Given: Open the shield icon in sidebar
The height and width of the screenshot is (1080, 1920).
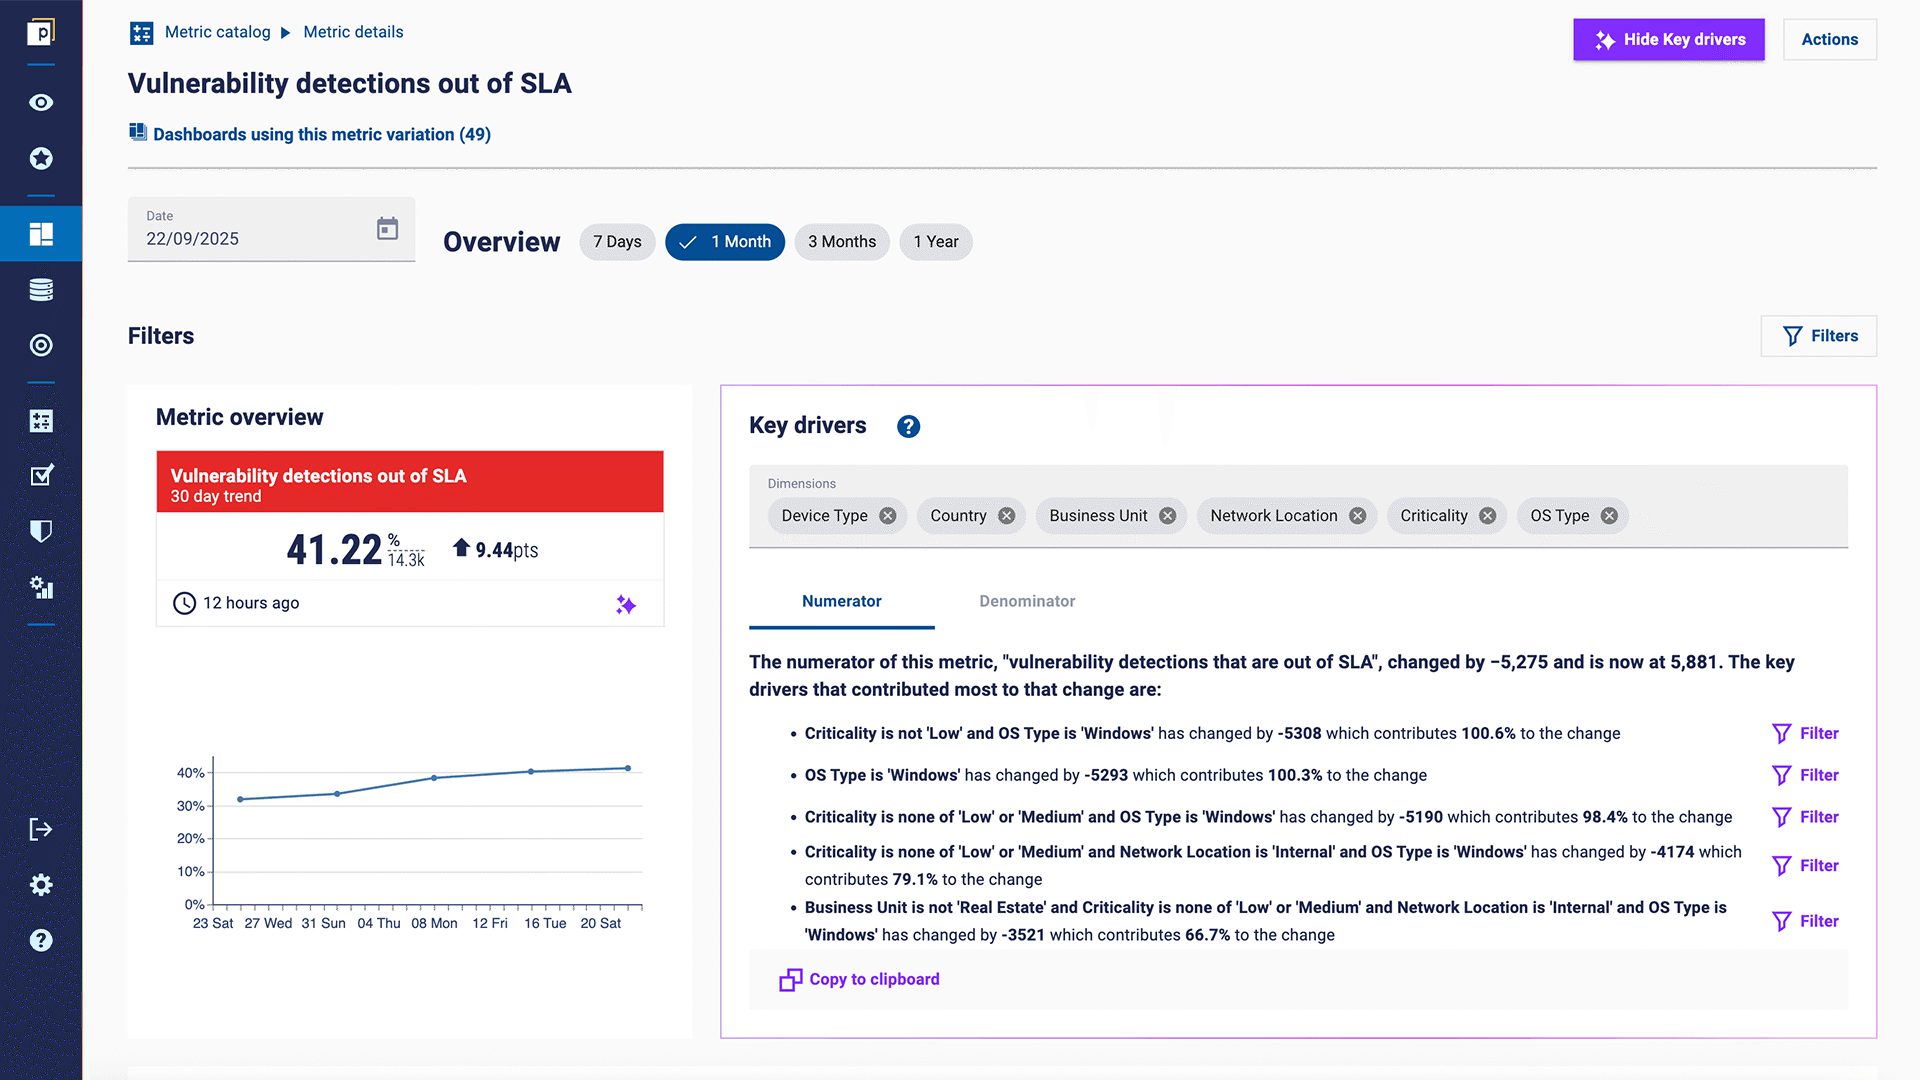Looking at the screenshot, I should (x=41, y=531).
